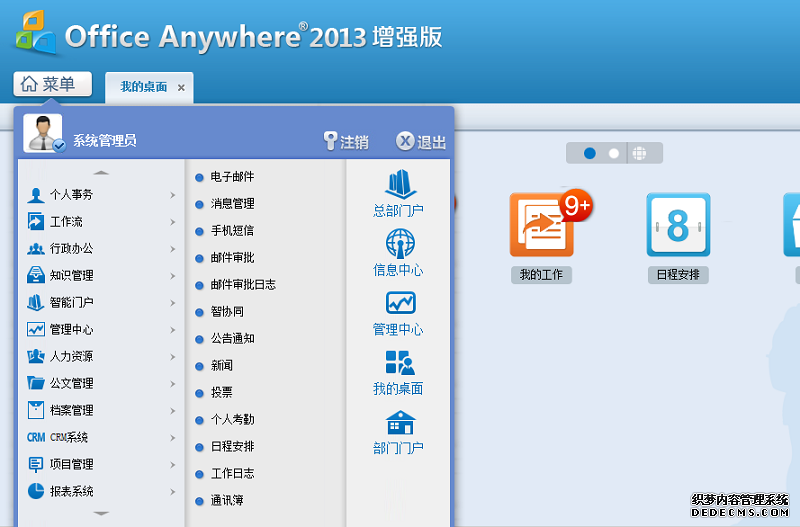Expand the 个人事务 submenu arrow
Image resolution: width=800 pixels, height=527 pixels.
[x=172, y=195]
